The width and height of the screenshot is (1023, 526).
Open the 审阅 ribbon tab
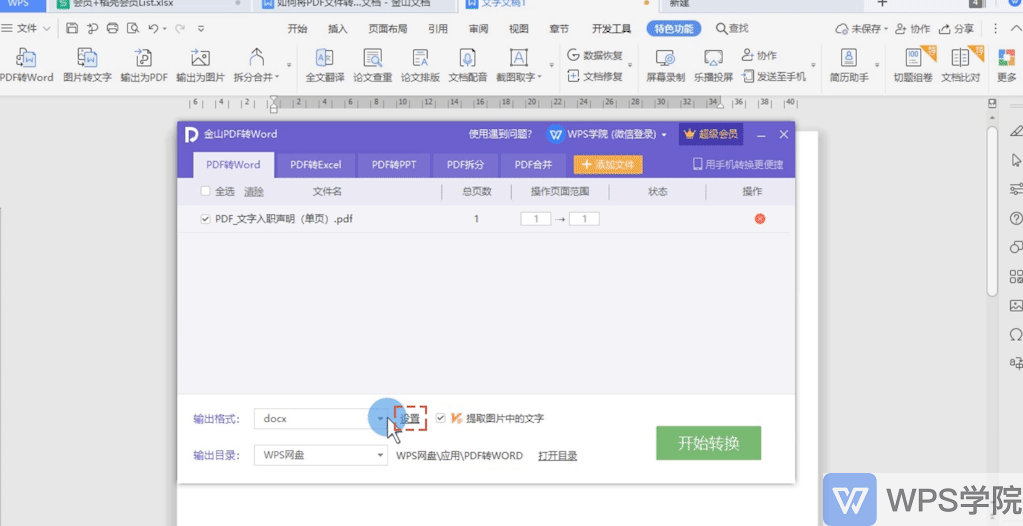click(x=478, y=29)
